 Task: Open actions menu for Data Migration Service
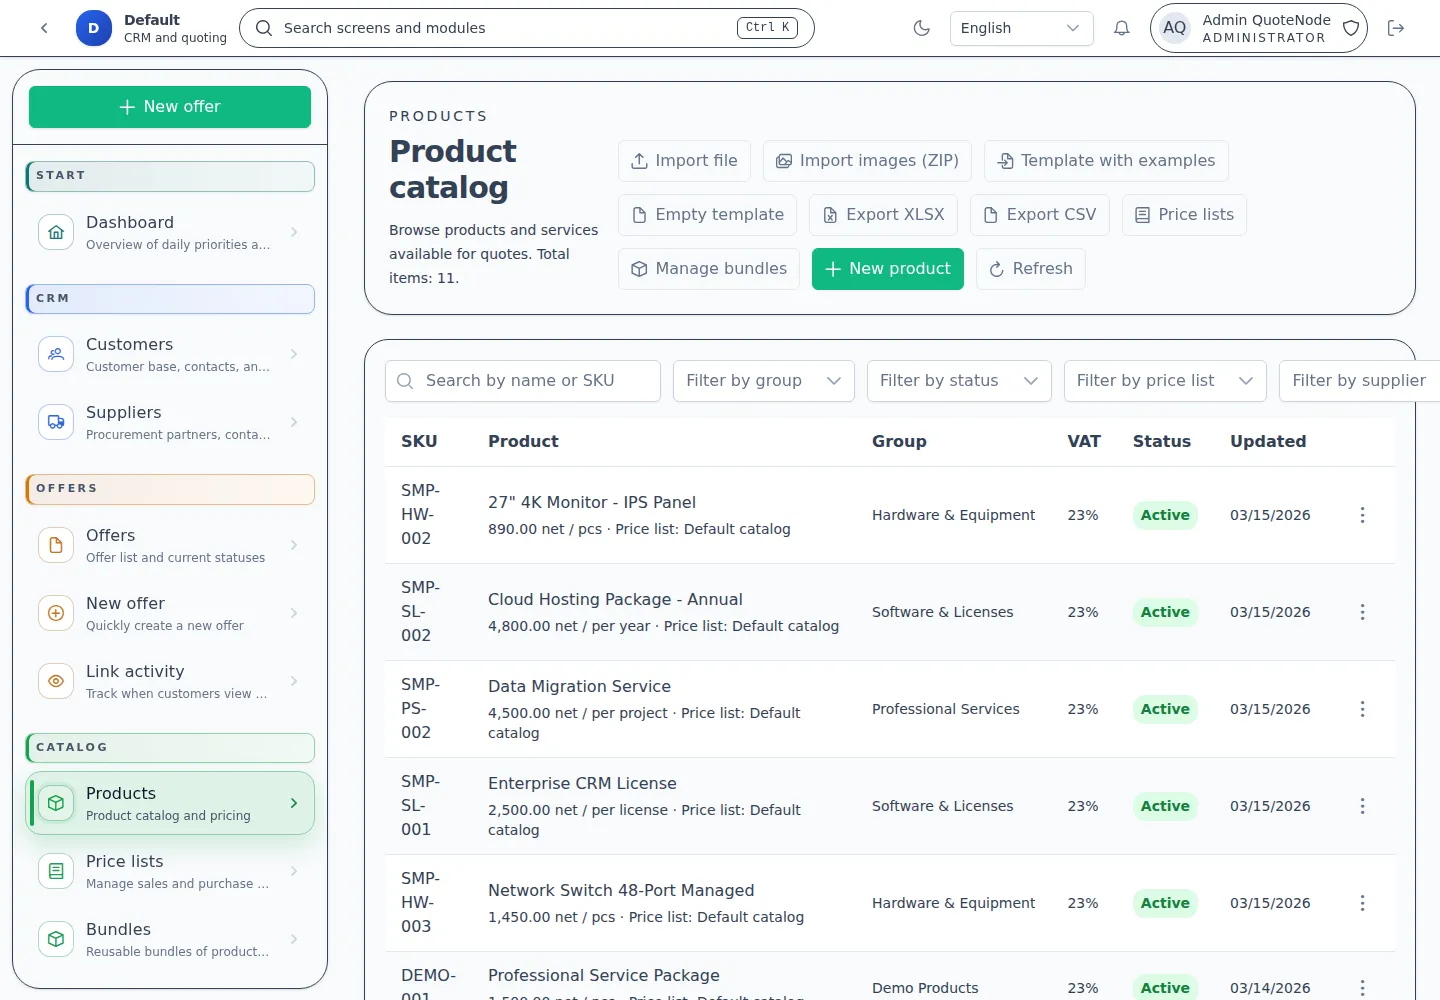pyautogui.click(x=1362, y=709)
